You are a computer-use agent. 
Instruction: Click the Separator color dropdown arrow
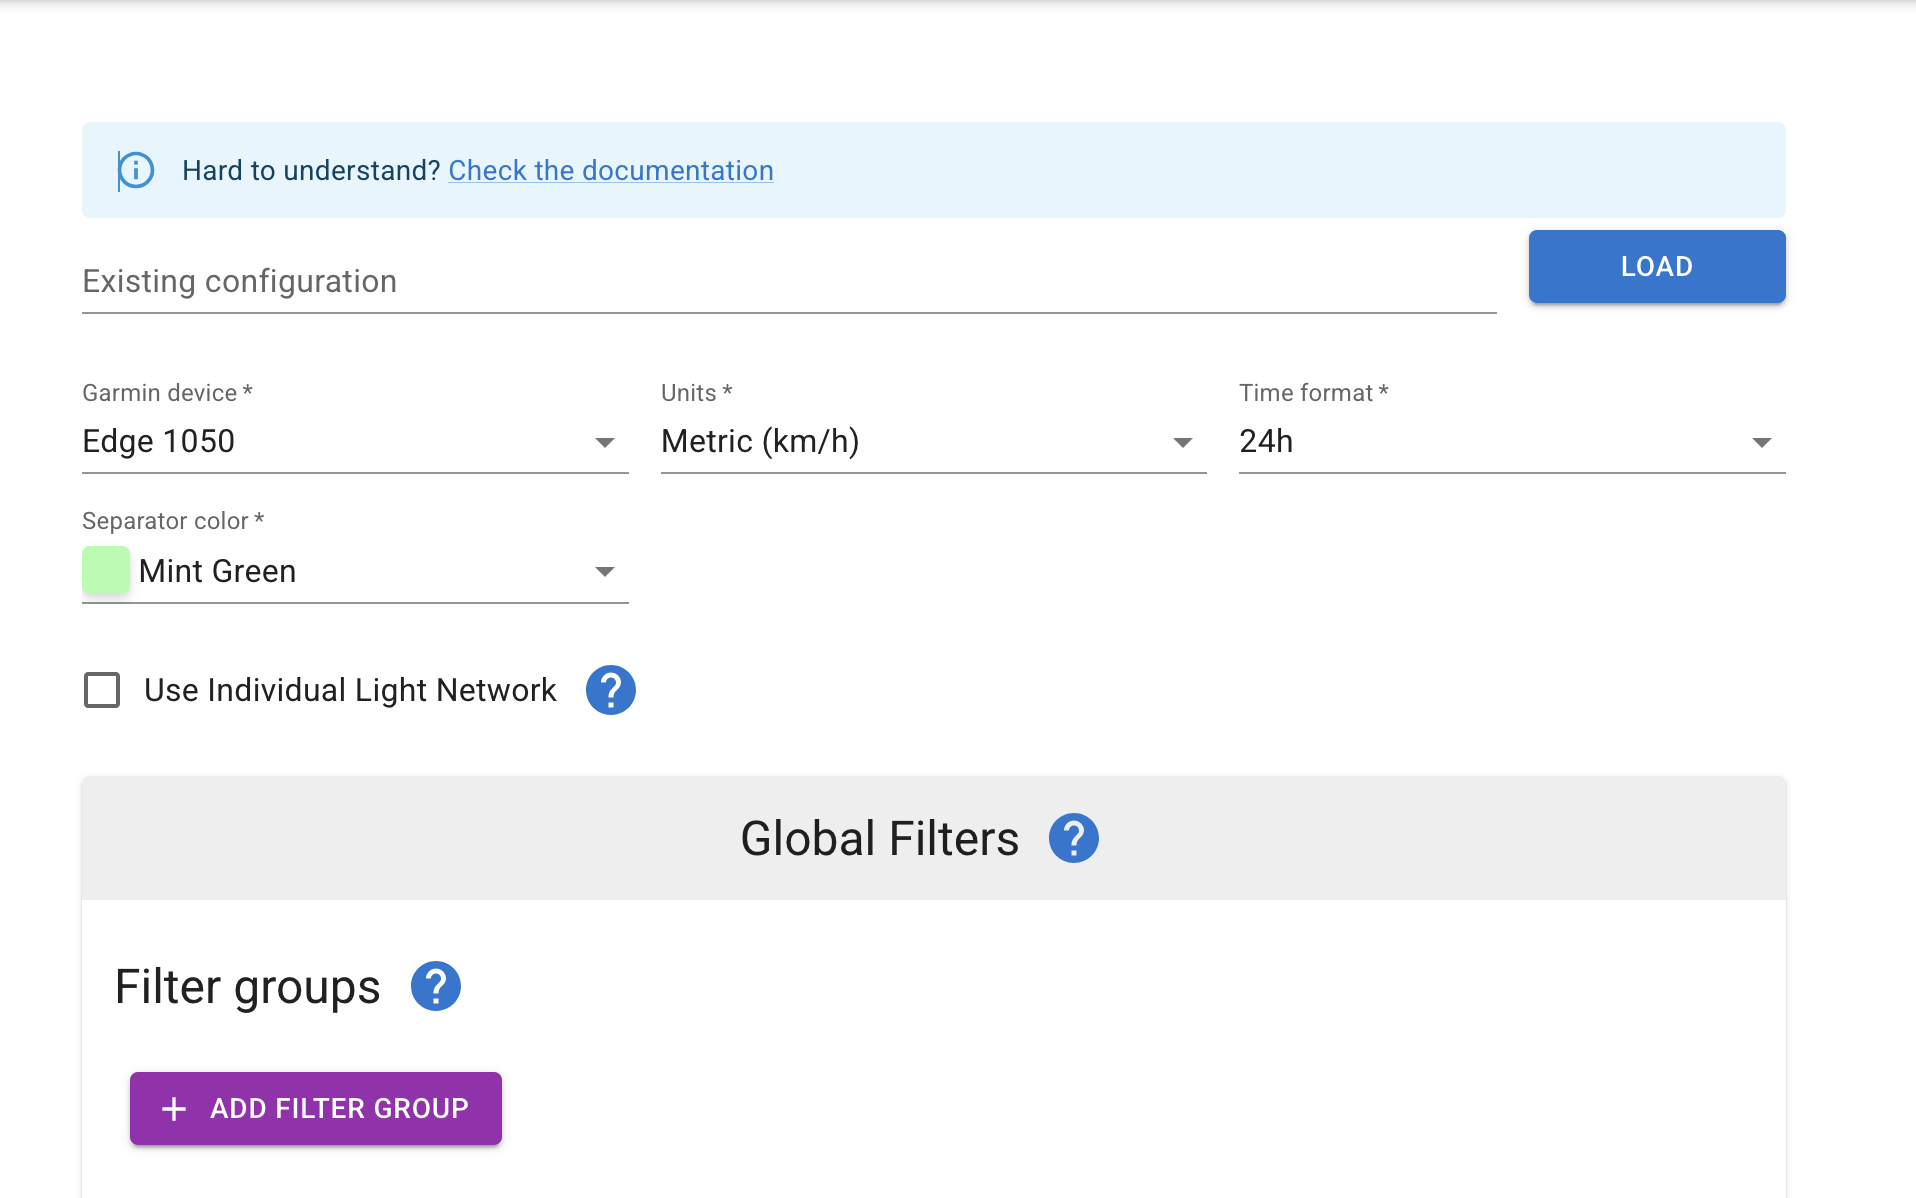pyautogui.click(x=604, y=572)
